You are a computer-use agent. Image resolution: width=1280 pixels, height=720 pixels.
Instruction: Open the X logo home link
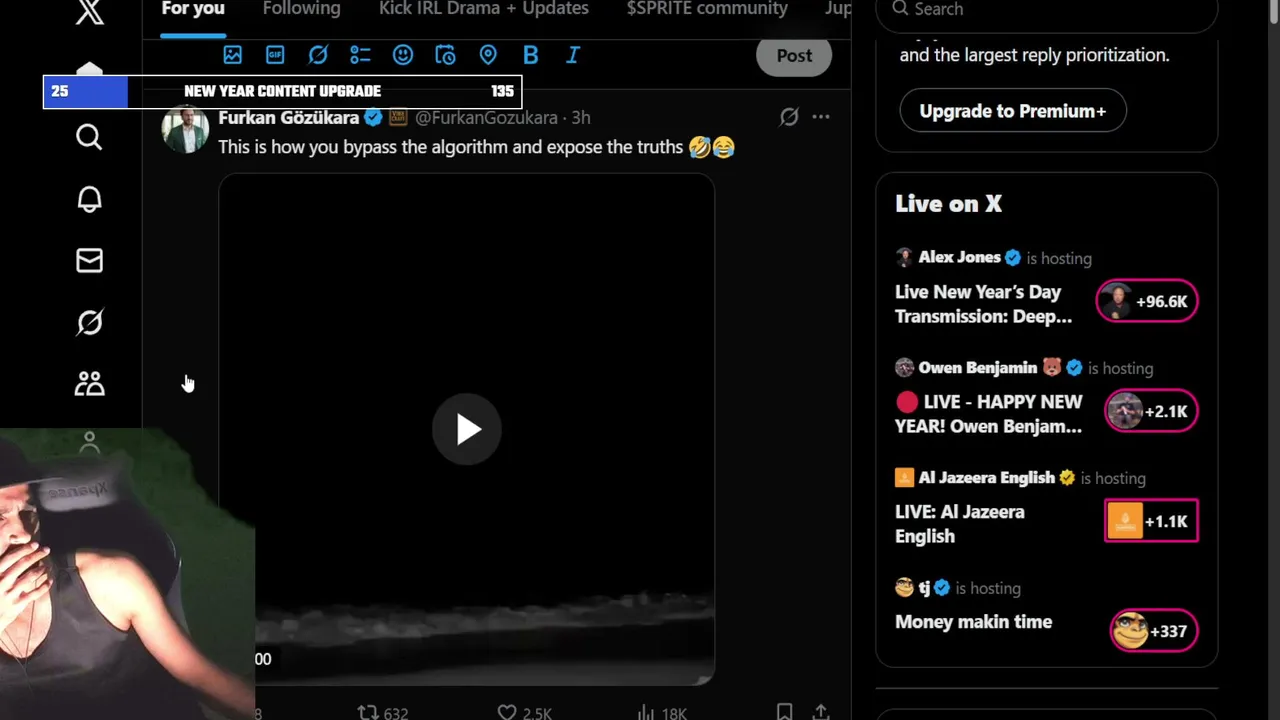[90, 12]
